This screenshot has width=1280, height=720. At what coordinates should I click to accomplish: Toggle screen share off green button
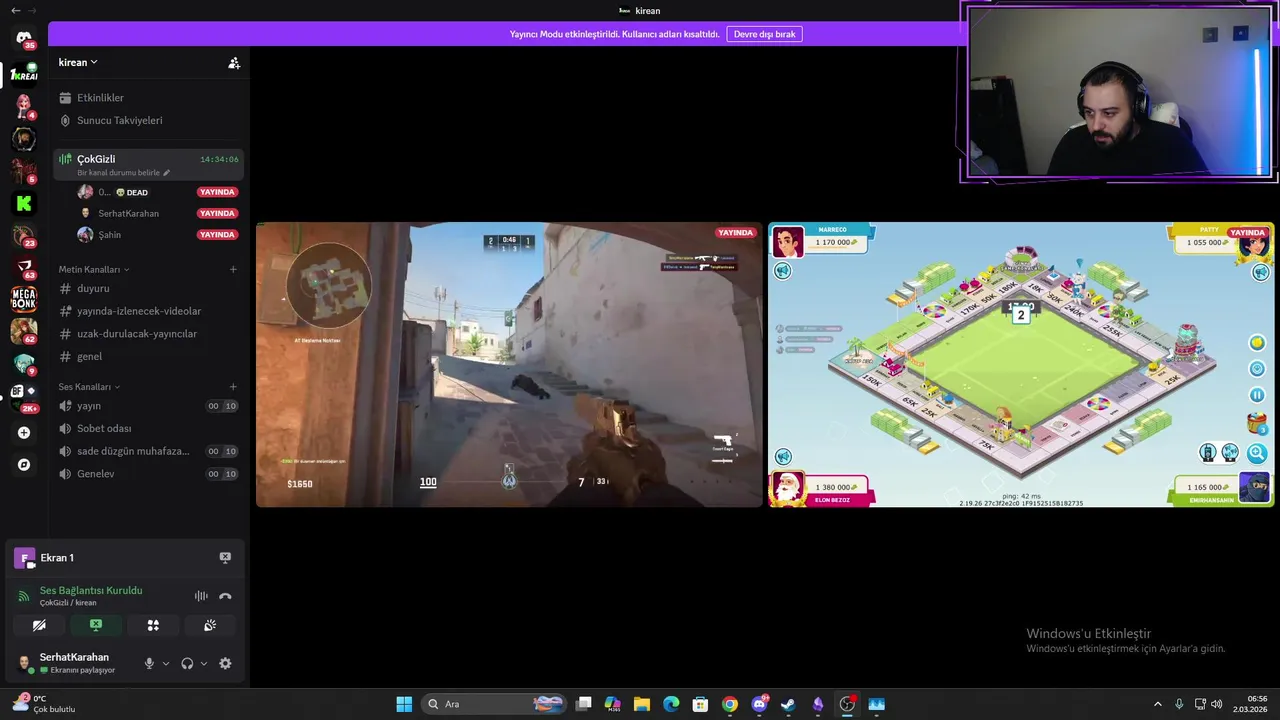click(x=96, y=625)
